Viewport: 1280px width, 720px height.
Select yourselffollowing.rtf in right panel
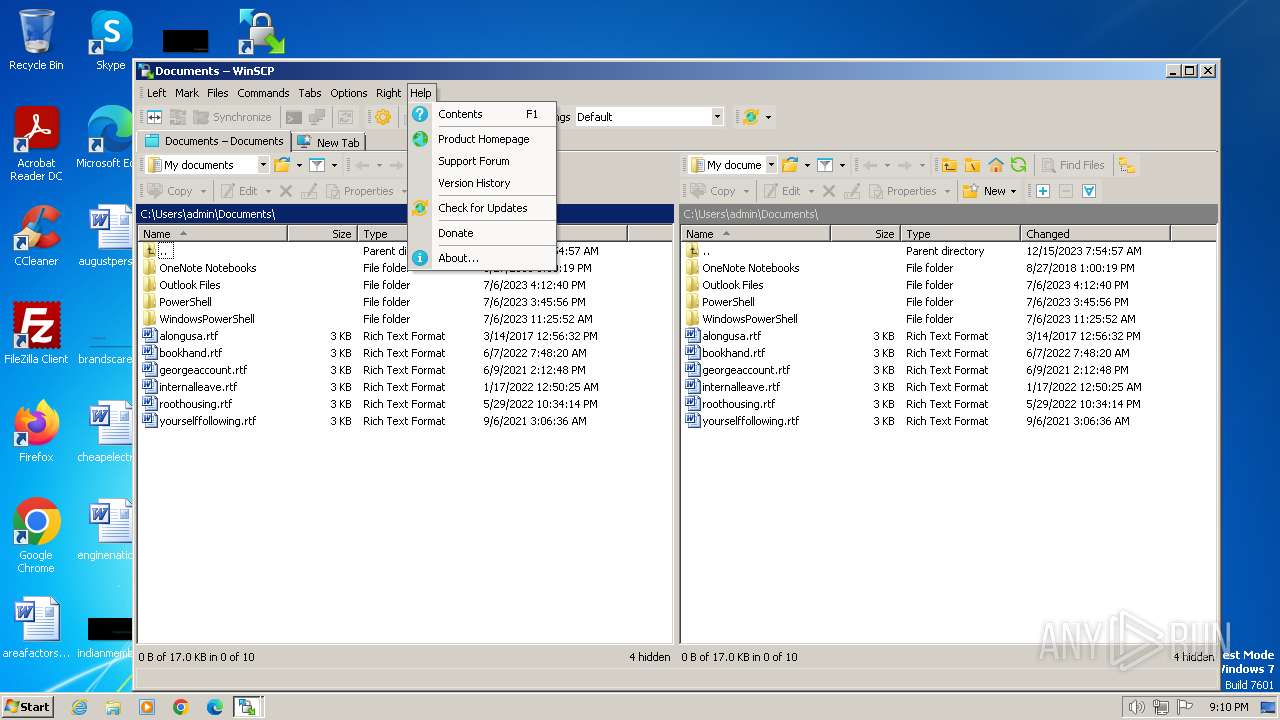click(750, 421)
